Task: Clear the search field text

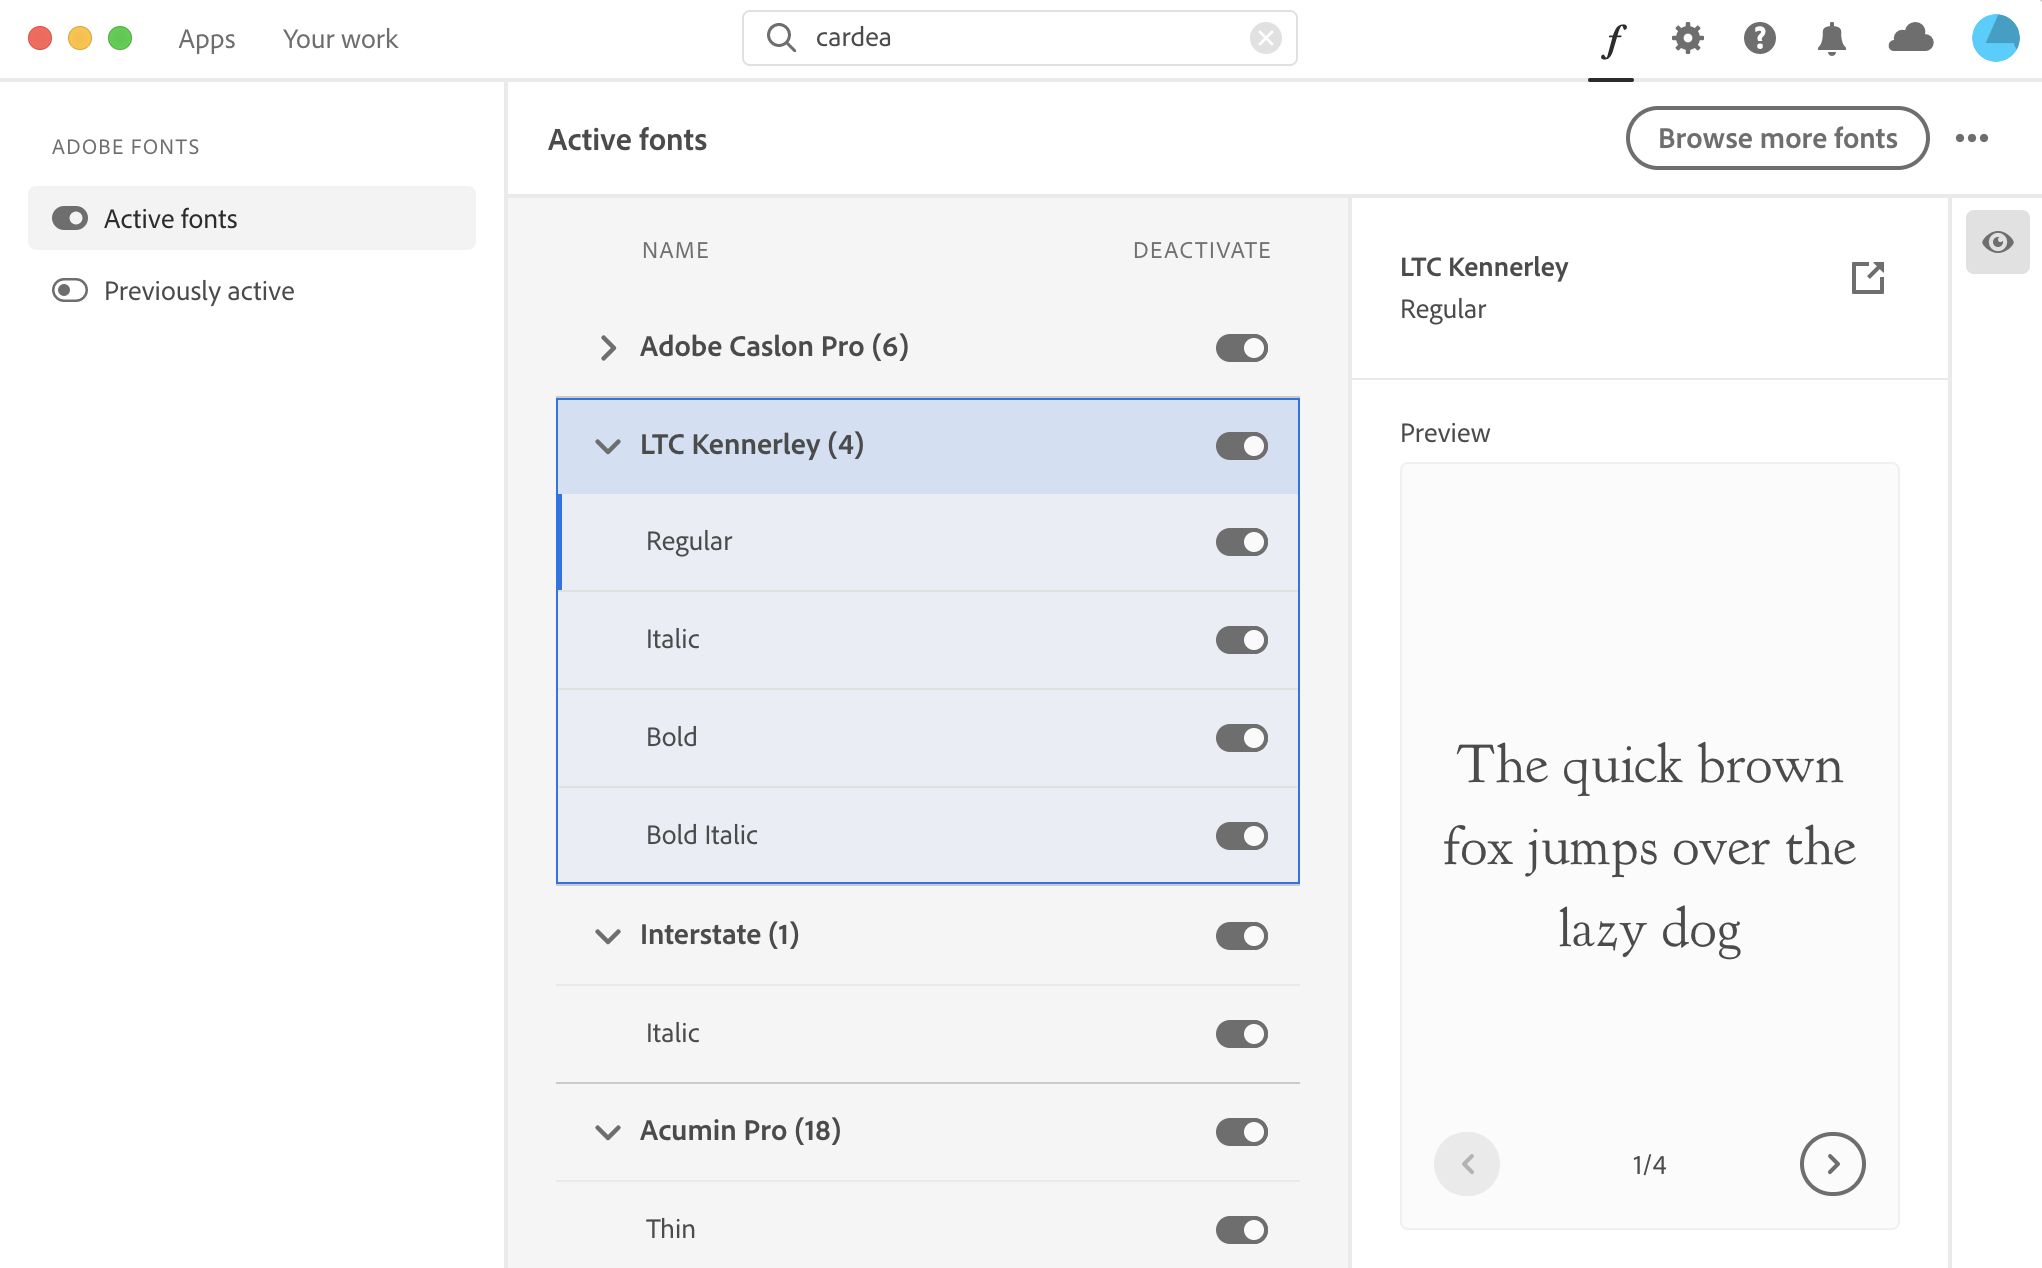Action: (x=1265, y=38)
